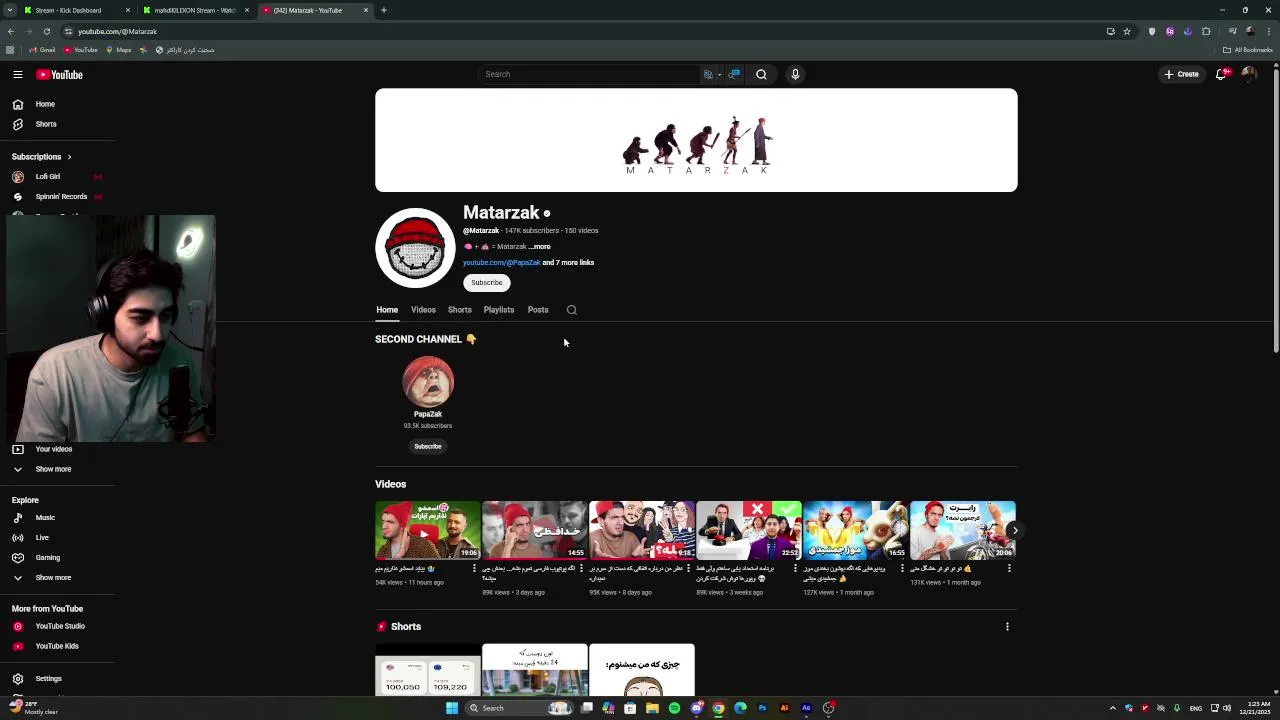
Task: Click the magnifier search button
Action: (761, 74)
